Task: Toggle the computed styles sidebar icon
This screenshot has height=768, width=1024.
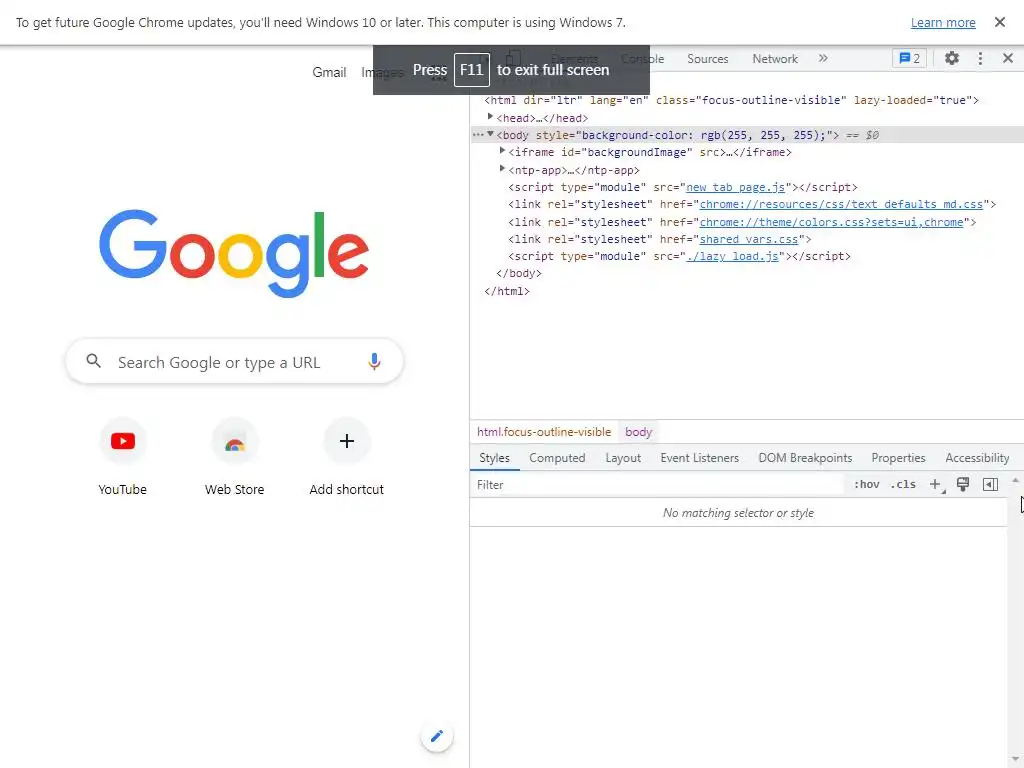Action: [x=990, y=484]
